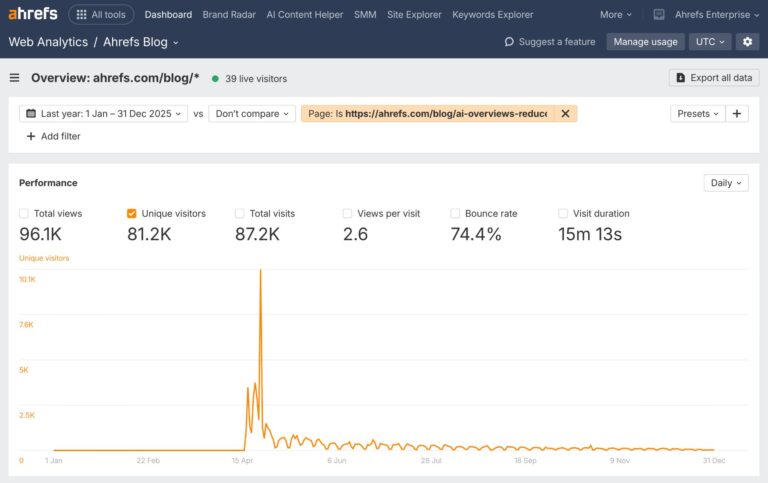Click the monitor icon in top bar

pos(659,15)
